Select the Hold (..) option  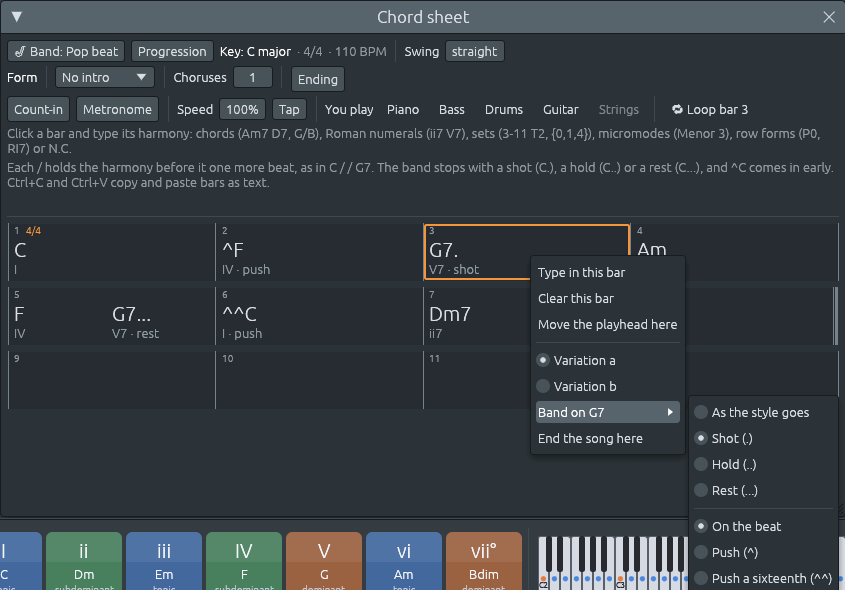pos(764,464)
